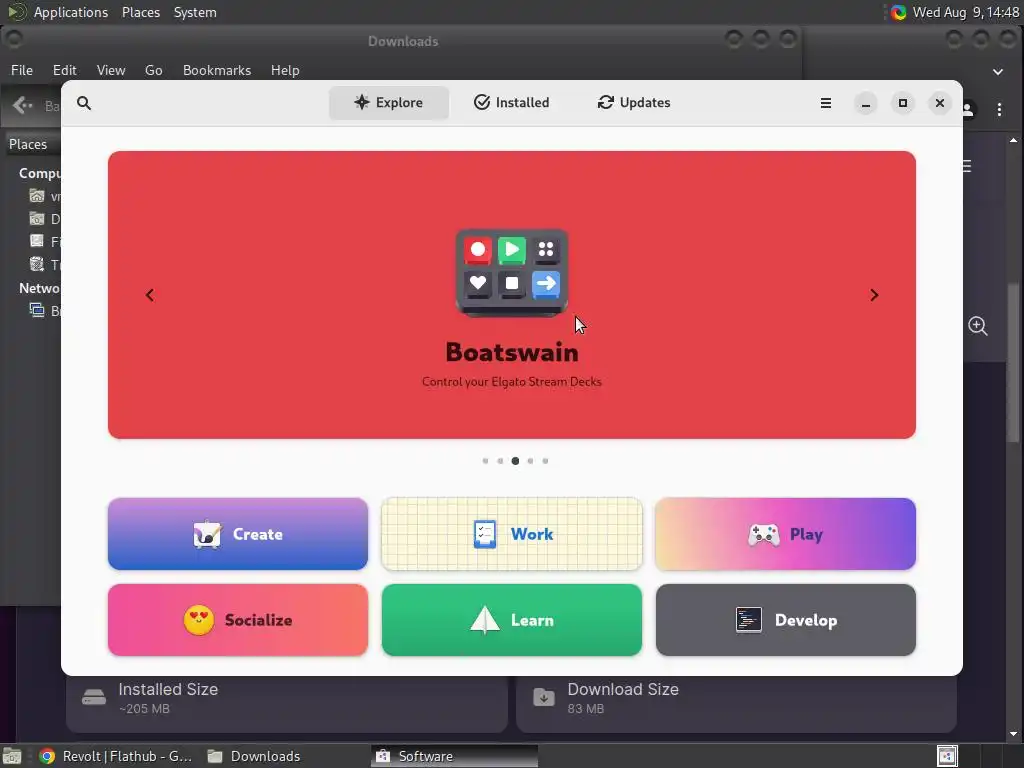Screen dimensions: 1024x768
Task: Select the fifth carousel page dot
Action: 545,461
